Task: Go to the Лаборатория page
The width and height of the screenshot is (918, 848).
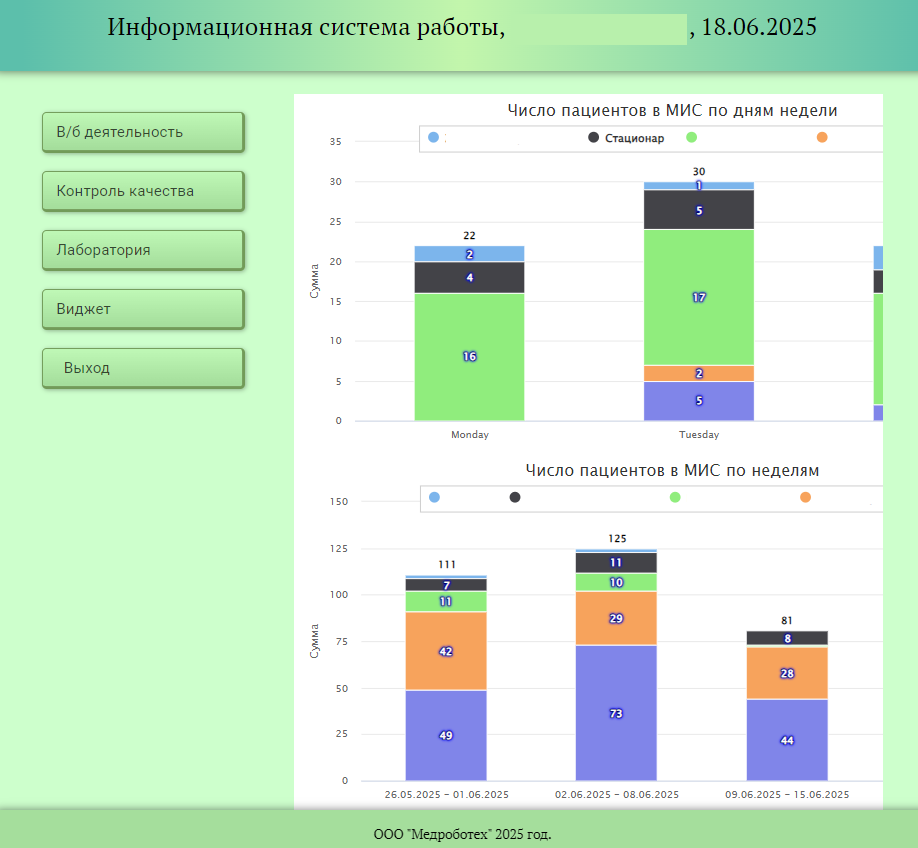Action: click(x=143, y=250)
